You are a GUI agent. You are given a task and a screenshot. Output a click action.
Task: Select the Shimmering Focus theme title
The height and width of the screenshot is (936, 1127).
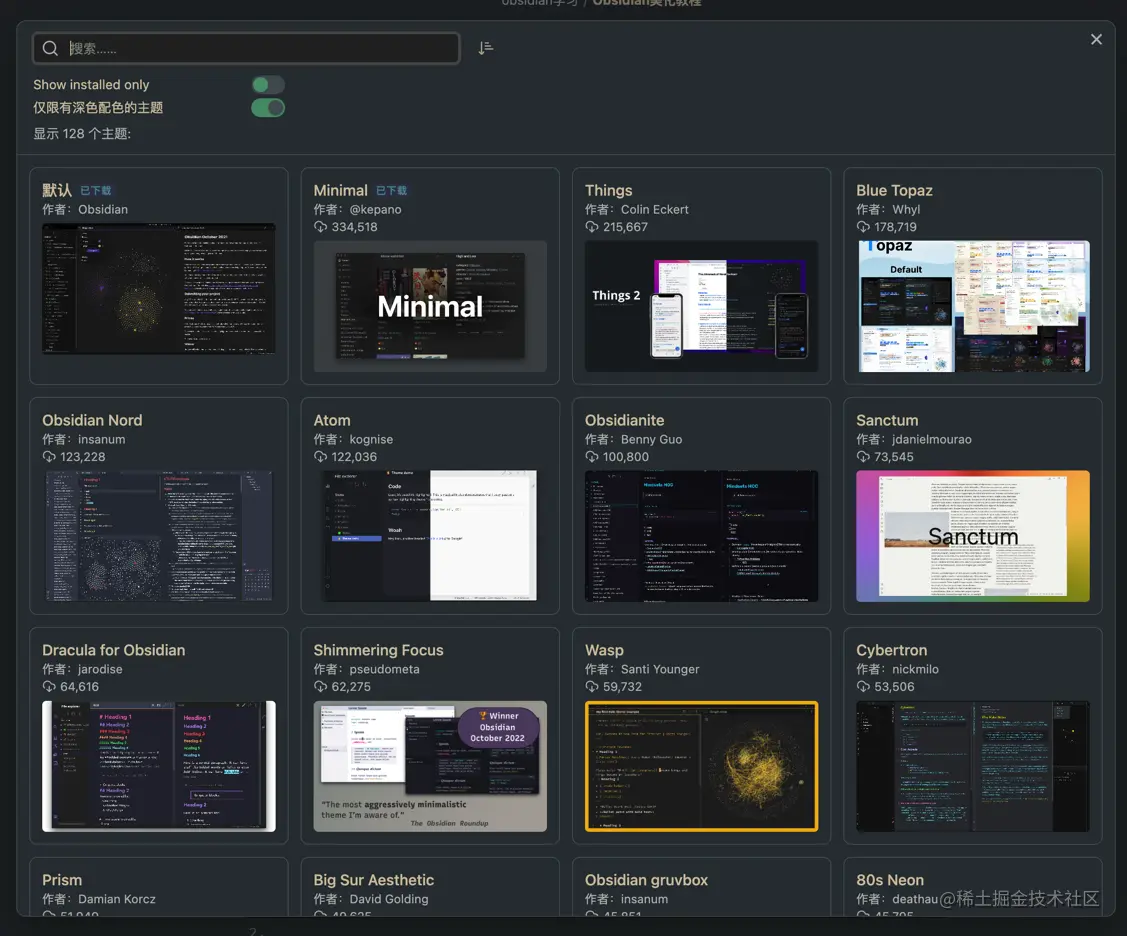pyautogui.click(x=379, y=651)
